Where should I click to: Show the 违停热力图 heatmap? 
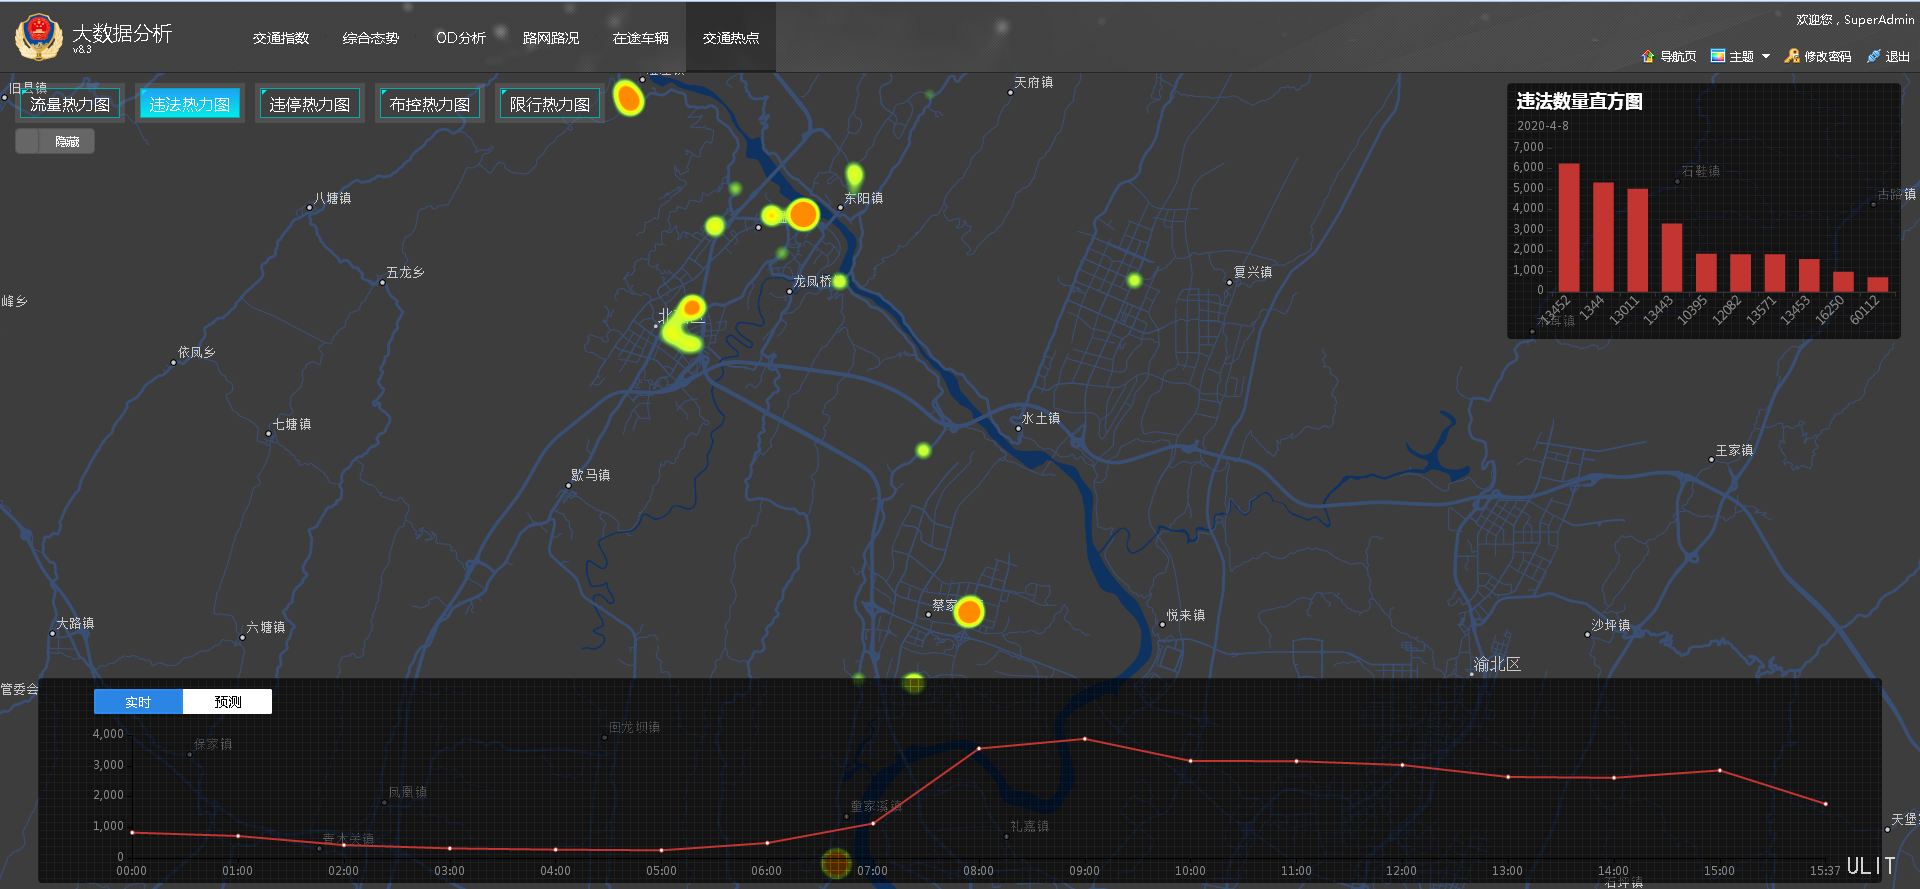(x=310, y=104)
